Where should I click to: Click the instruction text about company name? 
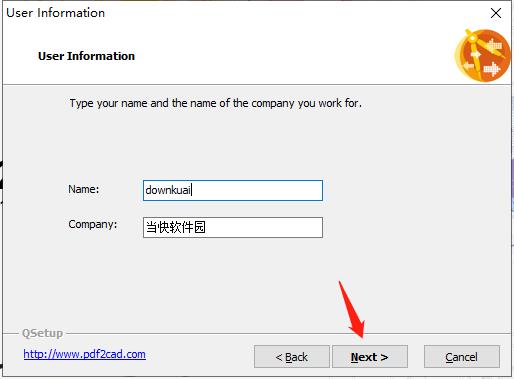(215, 103)
